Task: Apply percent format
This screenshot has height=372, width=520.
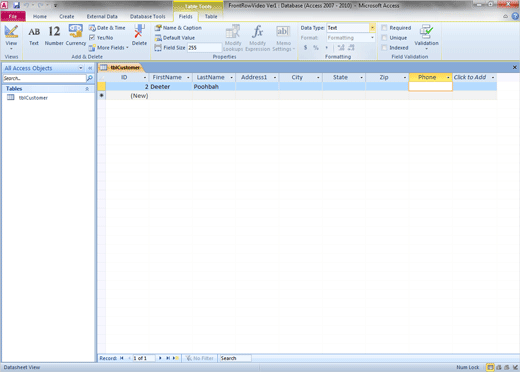Action: [x=316, y=48]
